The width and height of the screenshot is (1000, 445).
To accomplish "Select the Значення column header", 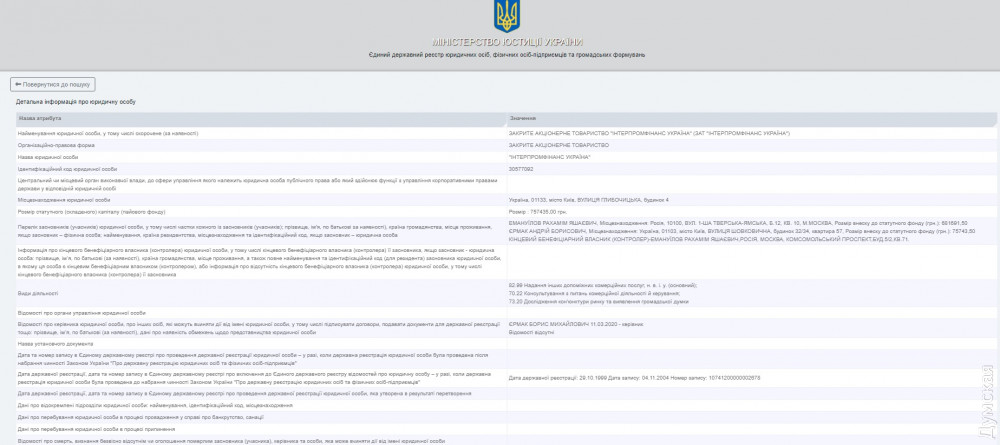I will click(x=524, y=118).
